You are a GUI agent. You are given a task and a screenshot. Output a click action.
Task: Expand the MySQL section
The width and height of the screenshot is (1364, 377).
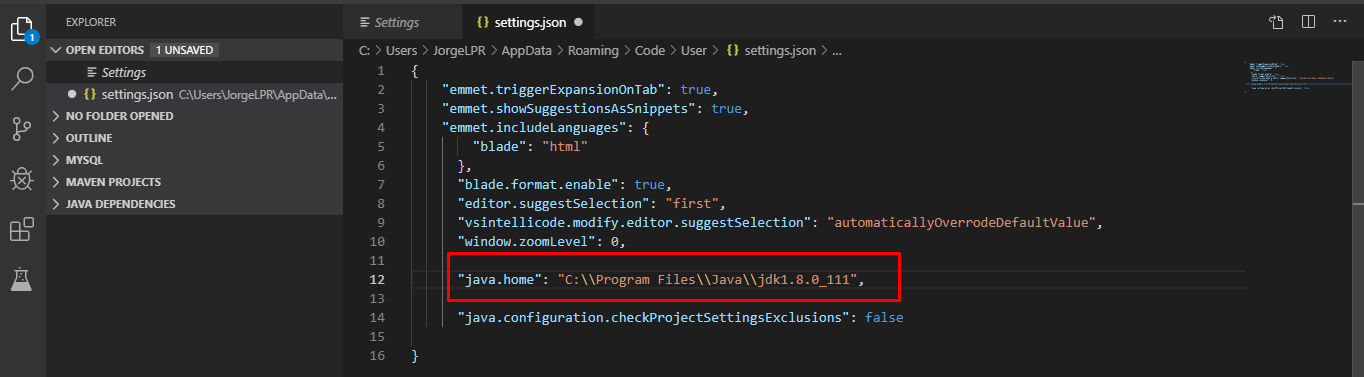click(x=194, y=160)
